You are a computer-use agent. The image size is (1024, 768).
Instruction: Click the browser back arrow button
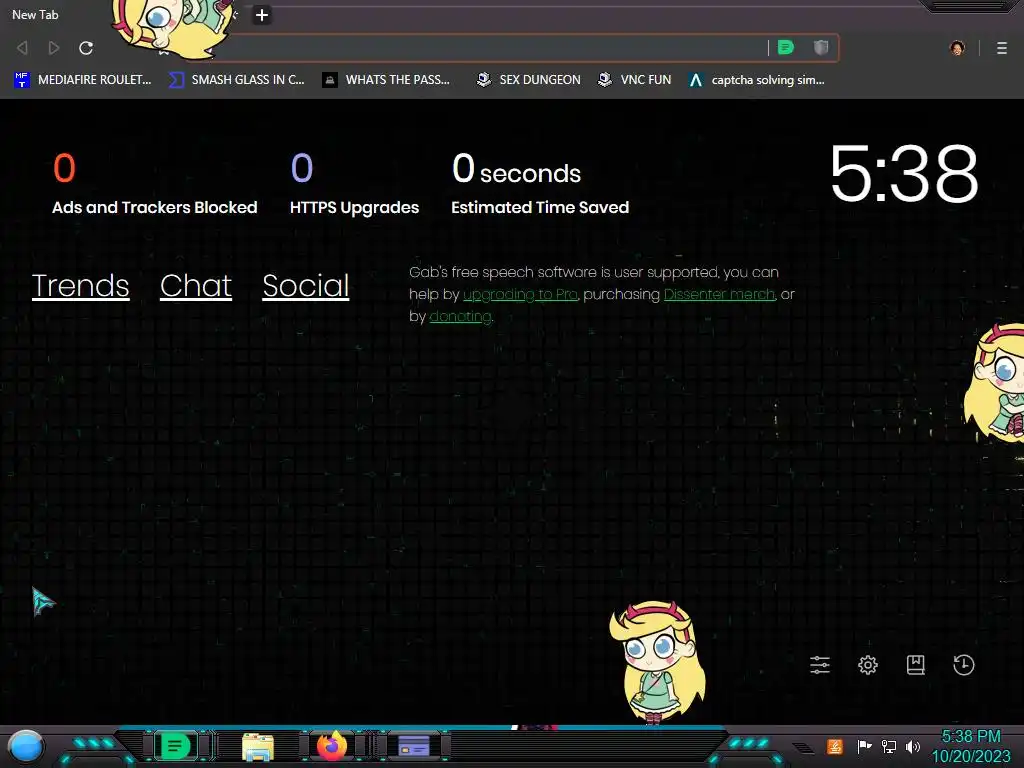22,48
